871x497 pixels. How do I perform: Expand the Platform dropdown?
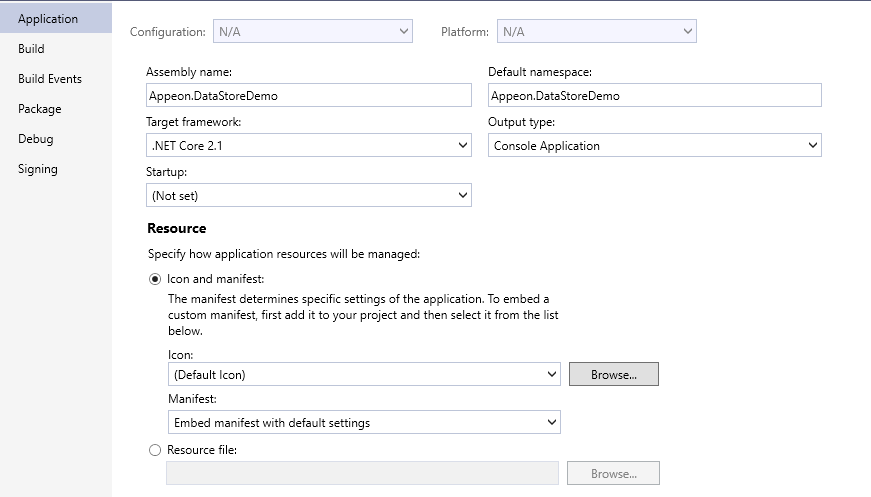[597, 32]
